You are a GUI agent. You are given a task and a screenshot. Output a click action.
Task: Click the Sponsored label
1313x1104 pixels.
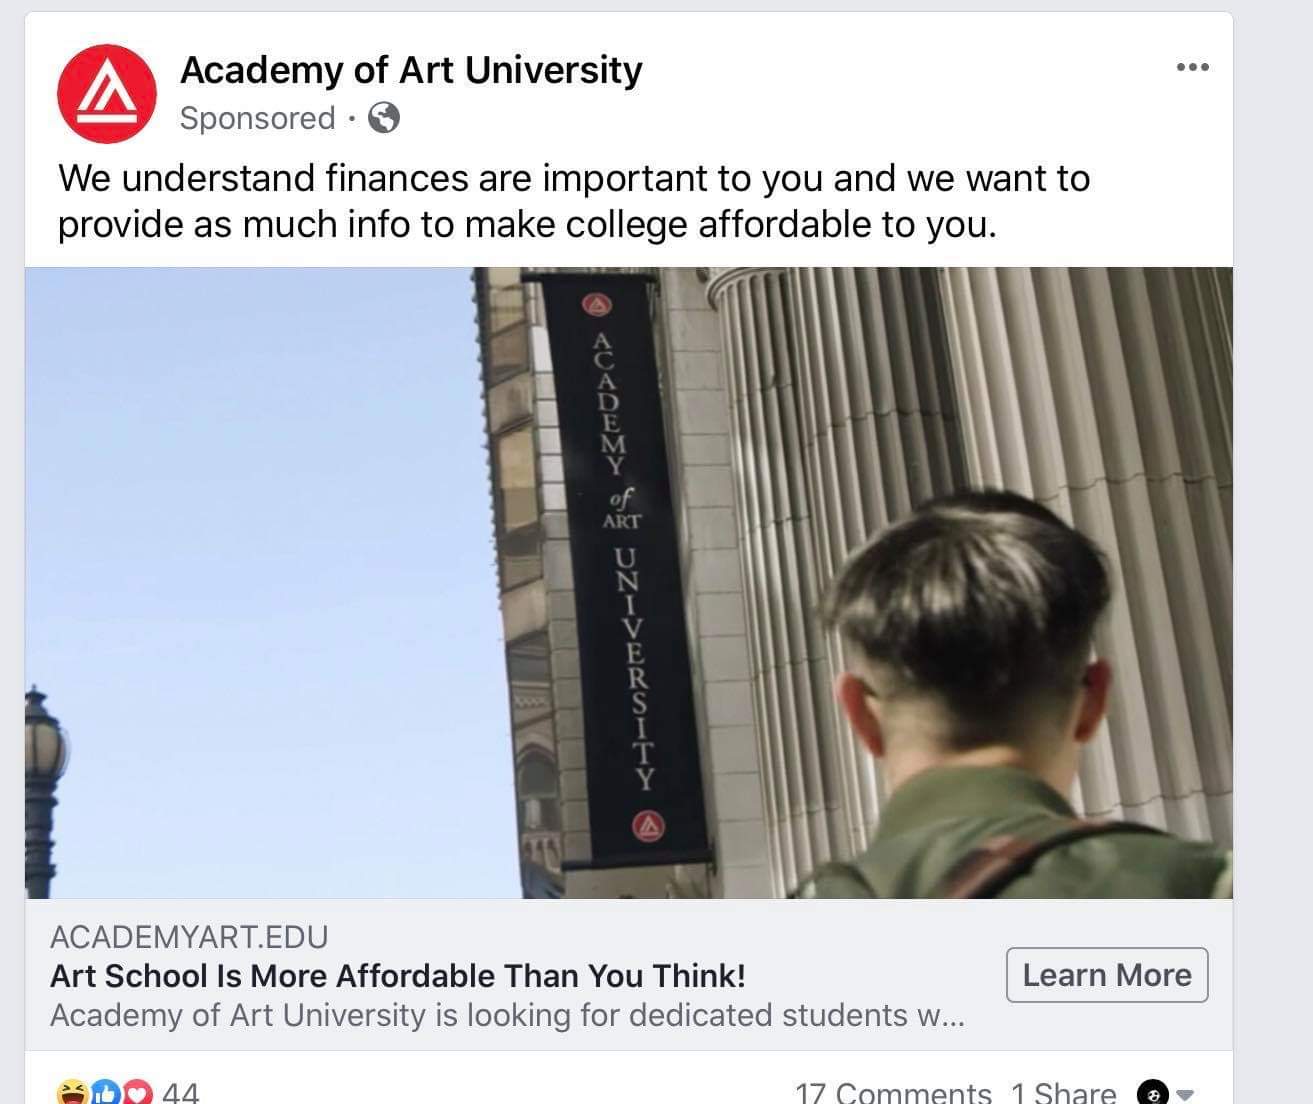257,118
